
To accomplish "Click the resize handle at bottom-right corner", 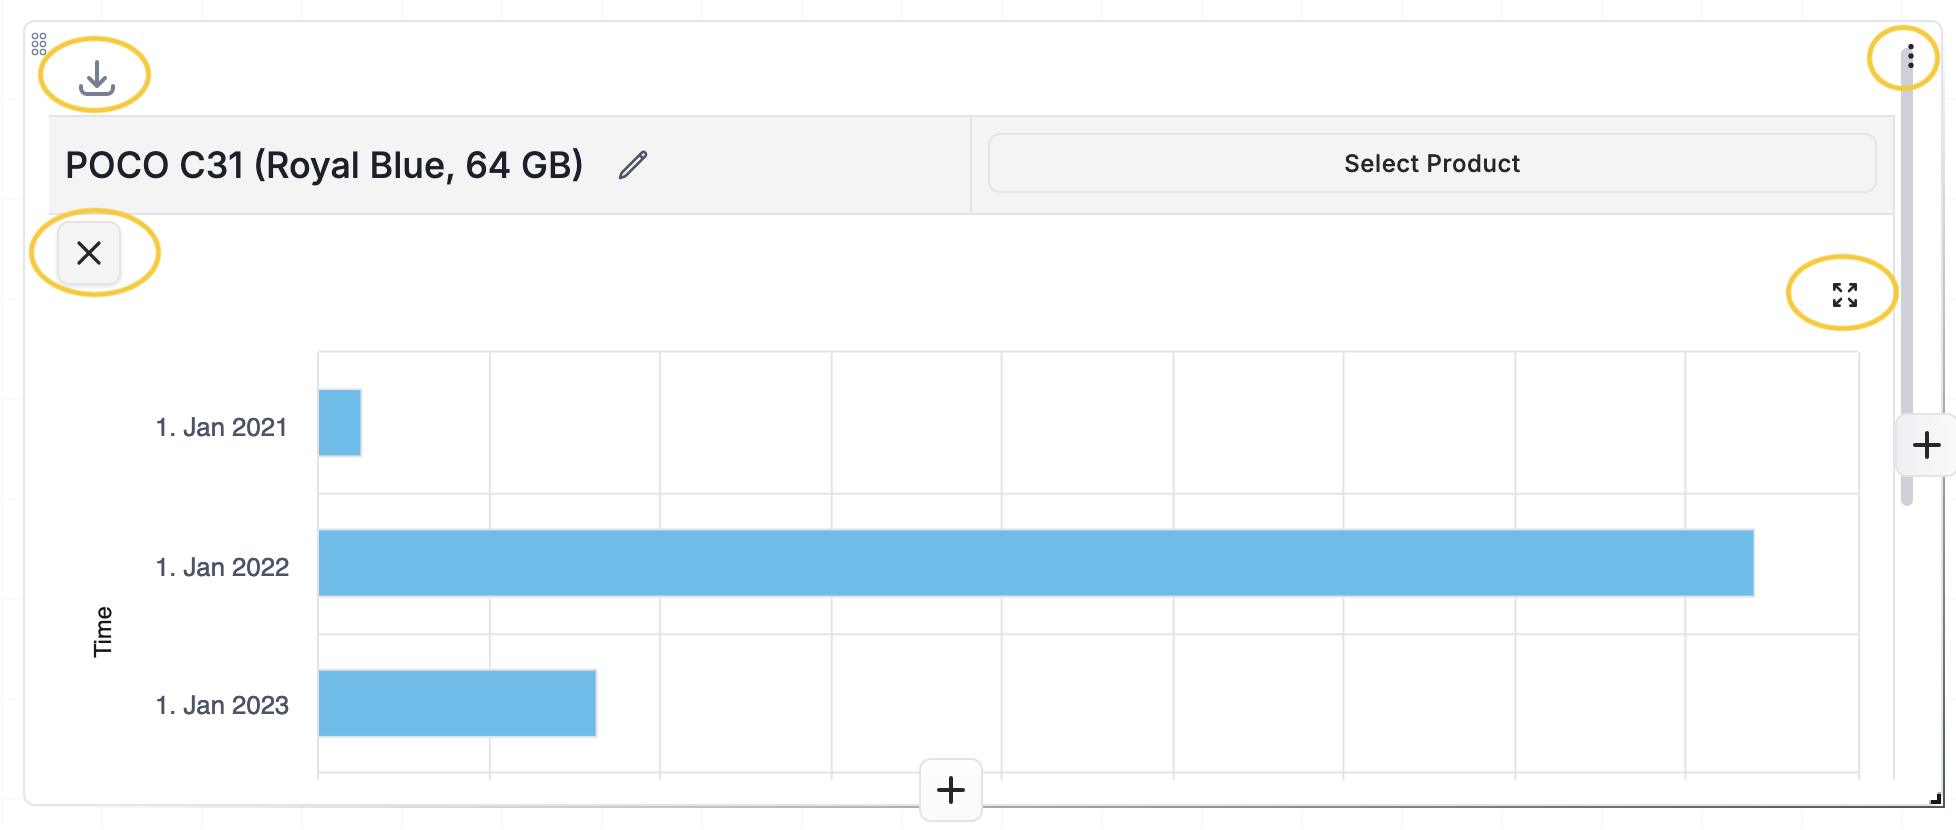I will click(x=1936, y=799).
